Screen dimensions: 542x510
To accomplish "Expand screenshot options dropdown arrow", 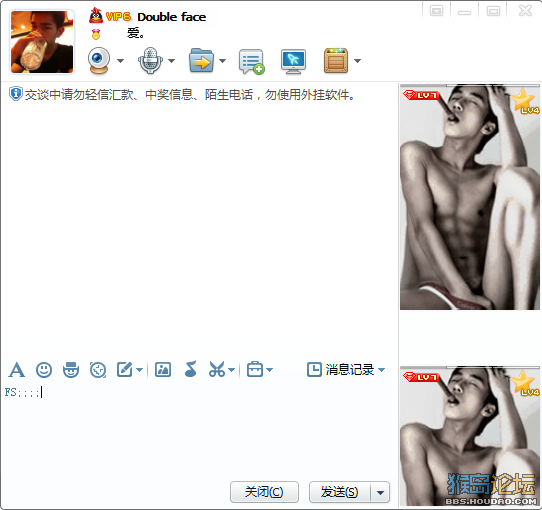I will coord(232,370).
